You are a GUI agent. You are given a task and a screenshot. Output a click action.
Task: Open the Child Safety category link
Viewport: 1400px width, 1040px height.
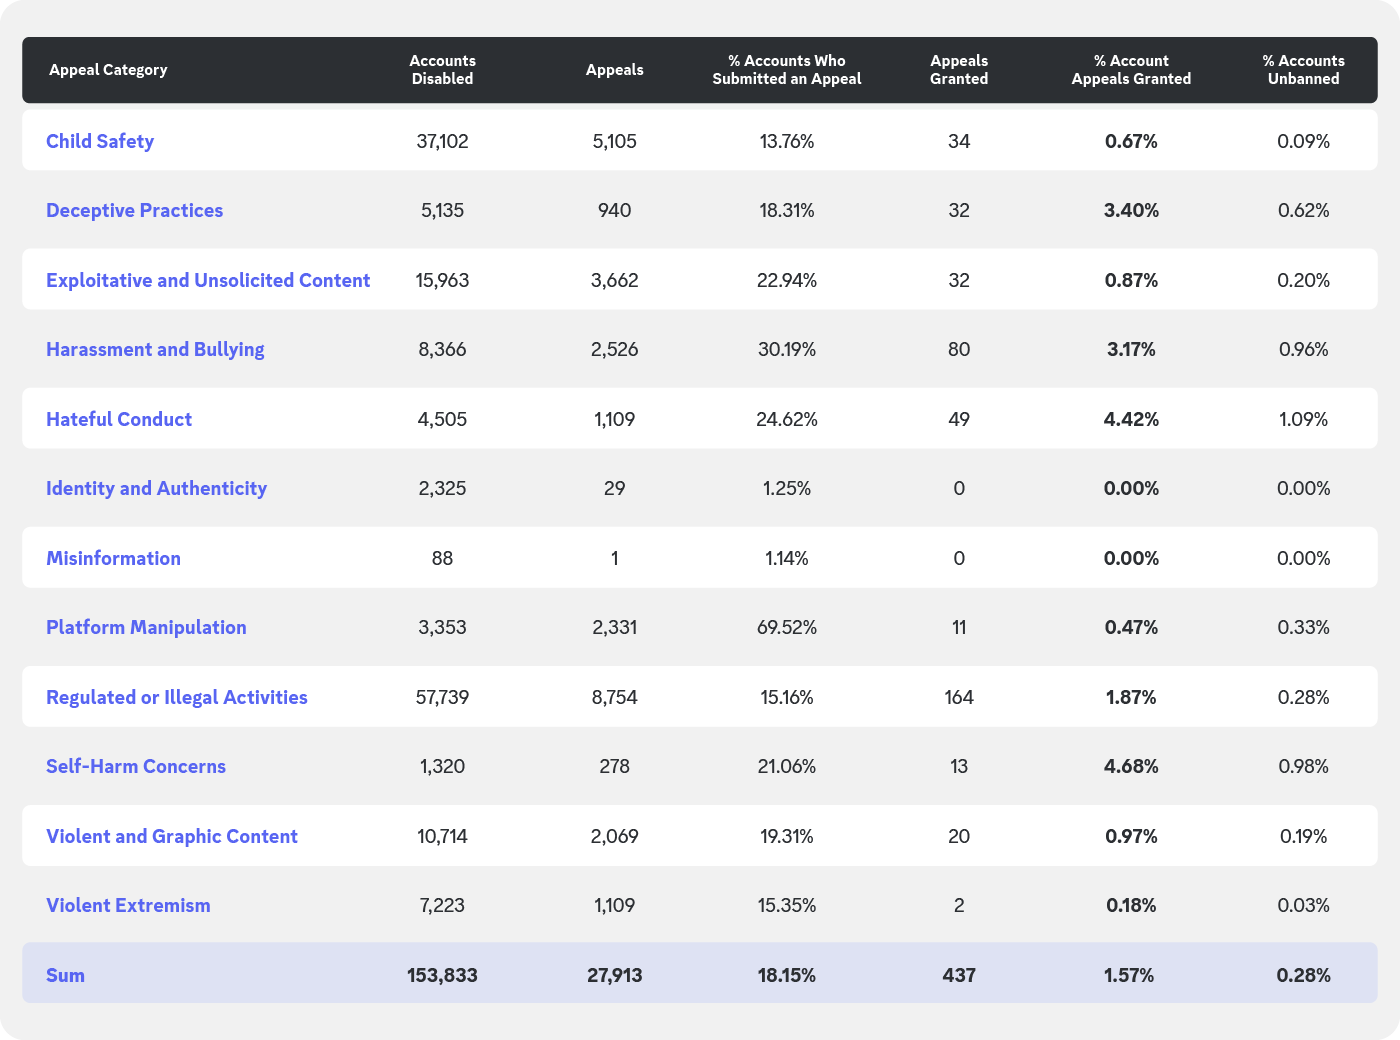(100, 141)
